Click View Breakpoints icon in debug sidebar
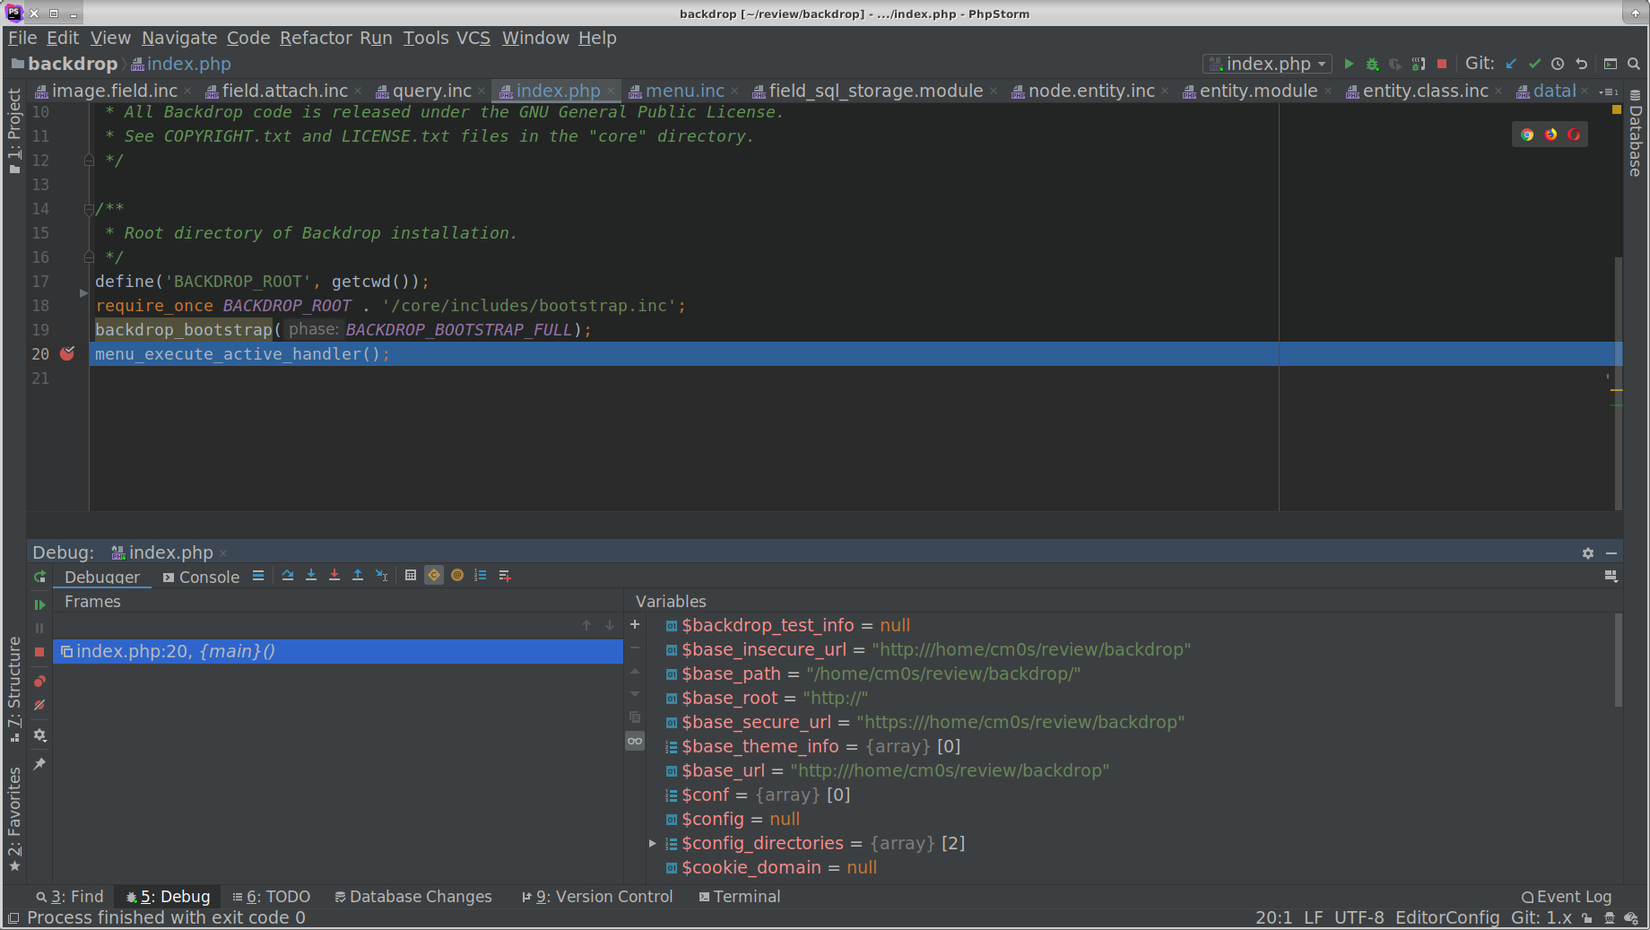 coord(40,681)
